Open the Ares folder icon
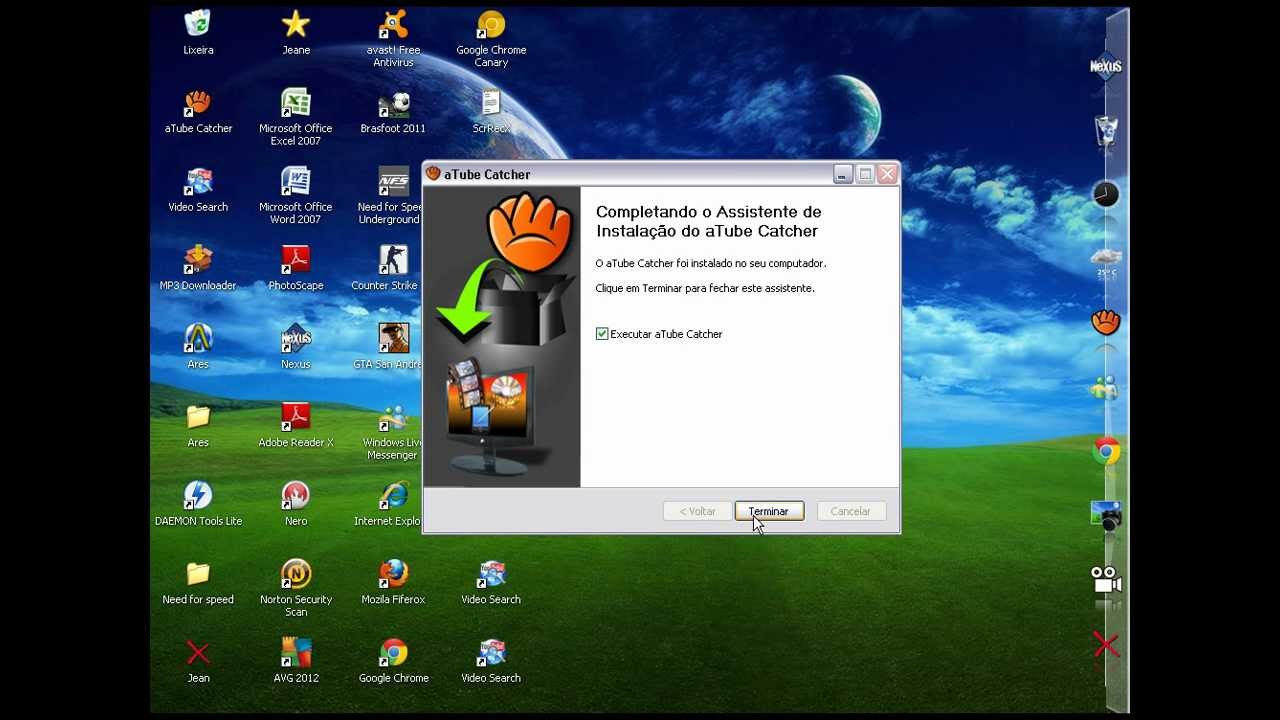The width and height of the screenshot is (1280, 720). coord(198,425)
